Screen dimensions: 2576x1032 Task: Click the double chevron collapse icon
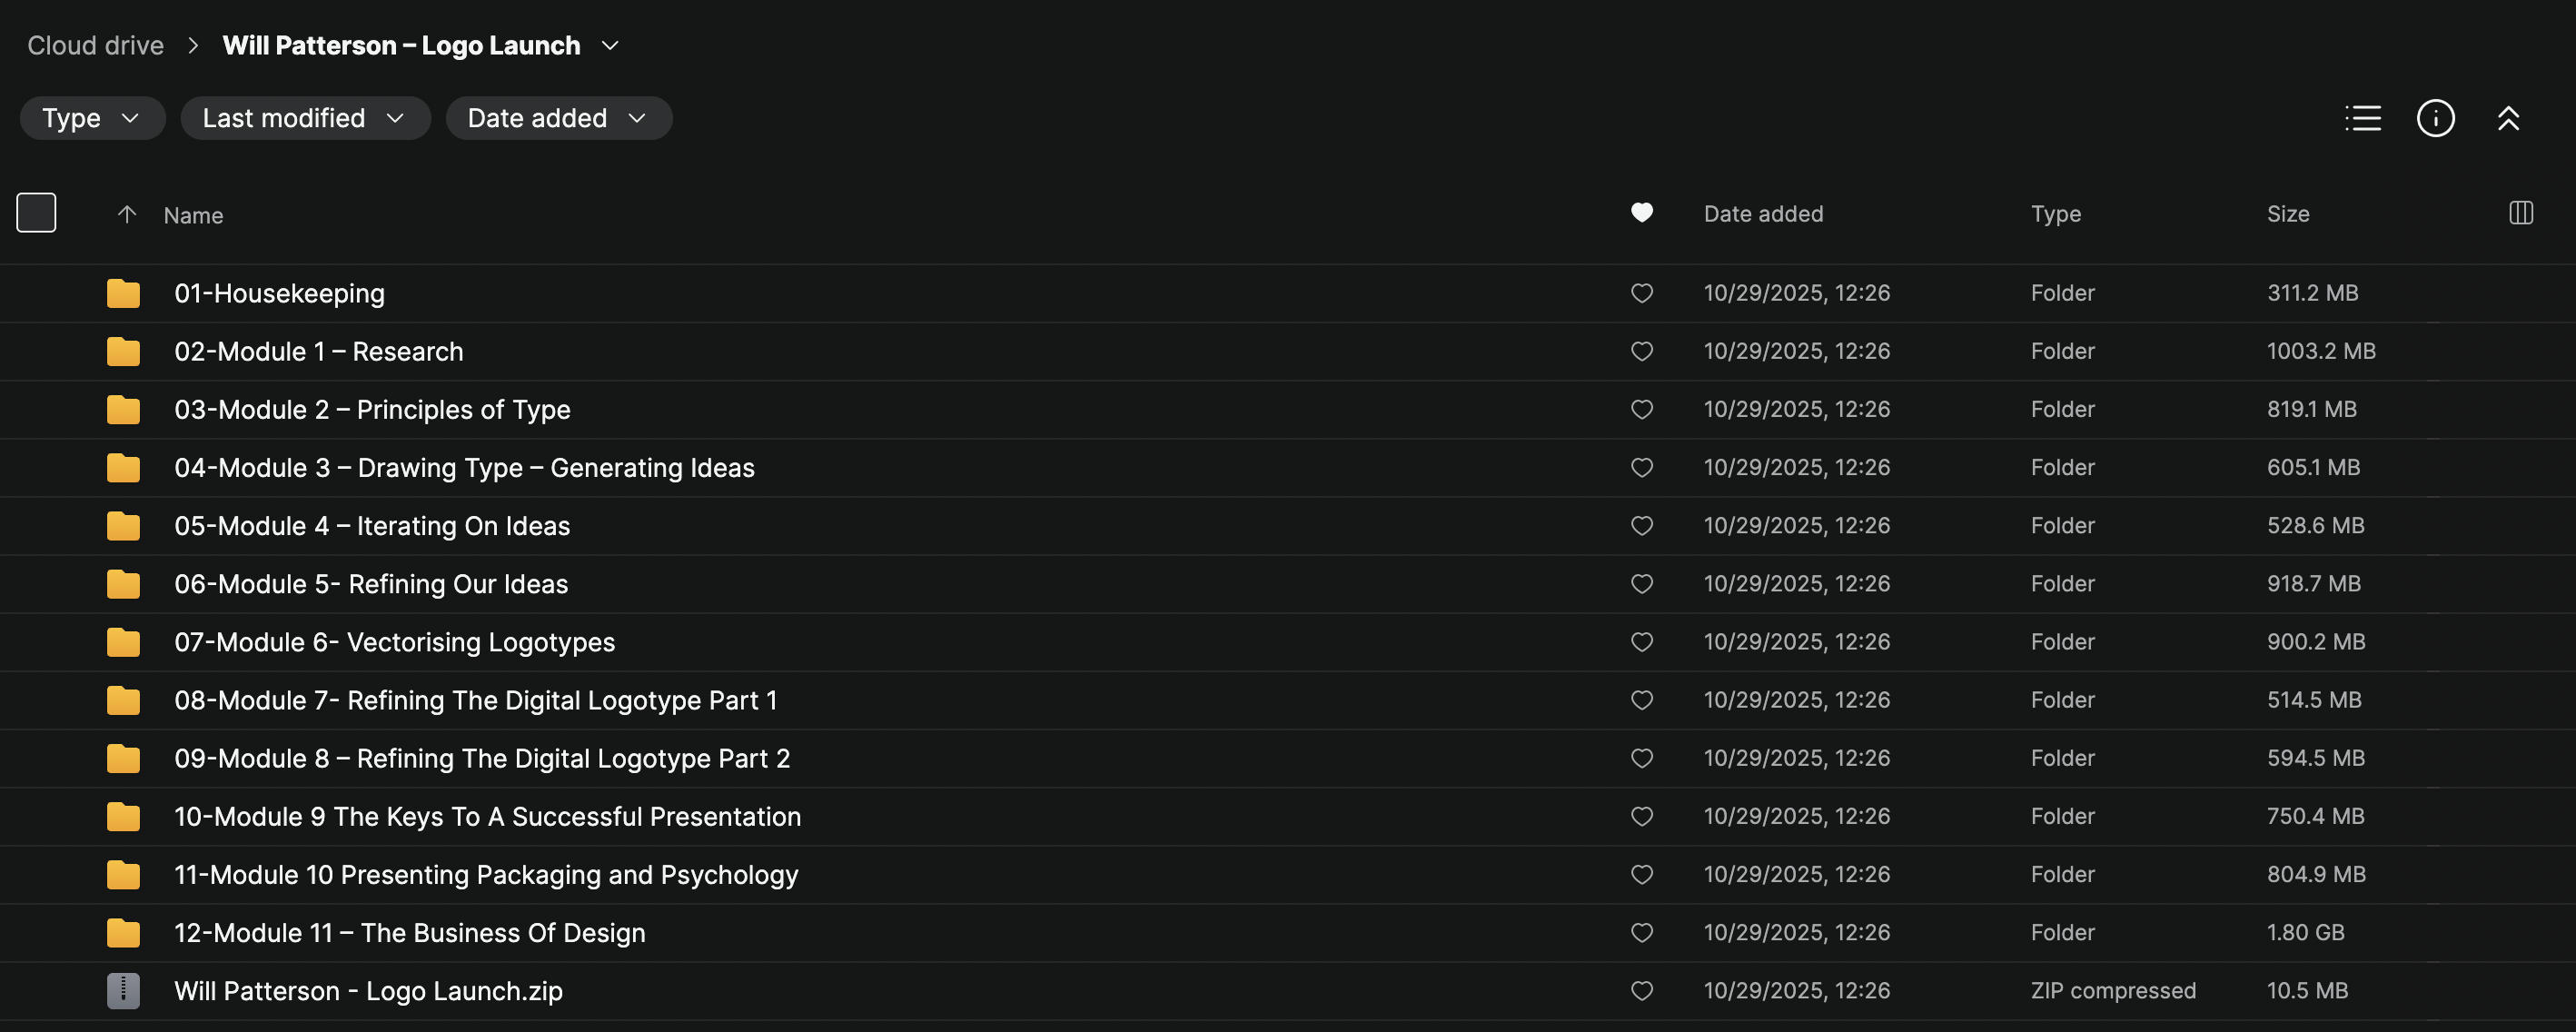(x=2507, y=118)
